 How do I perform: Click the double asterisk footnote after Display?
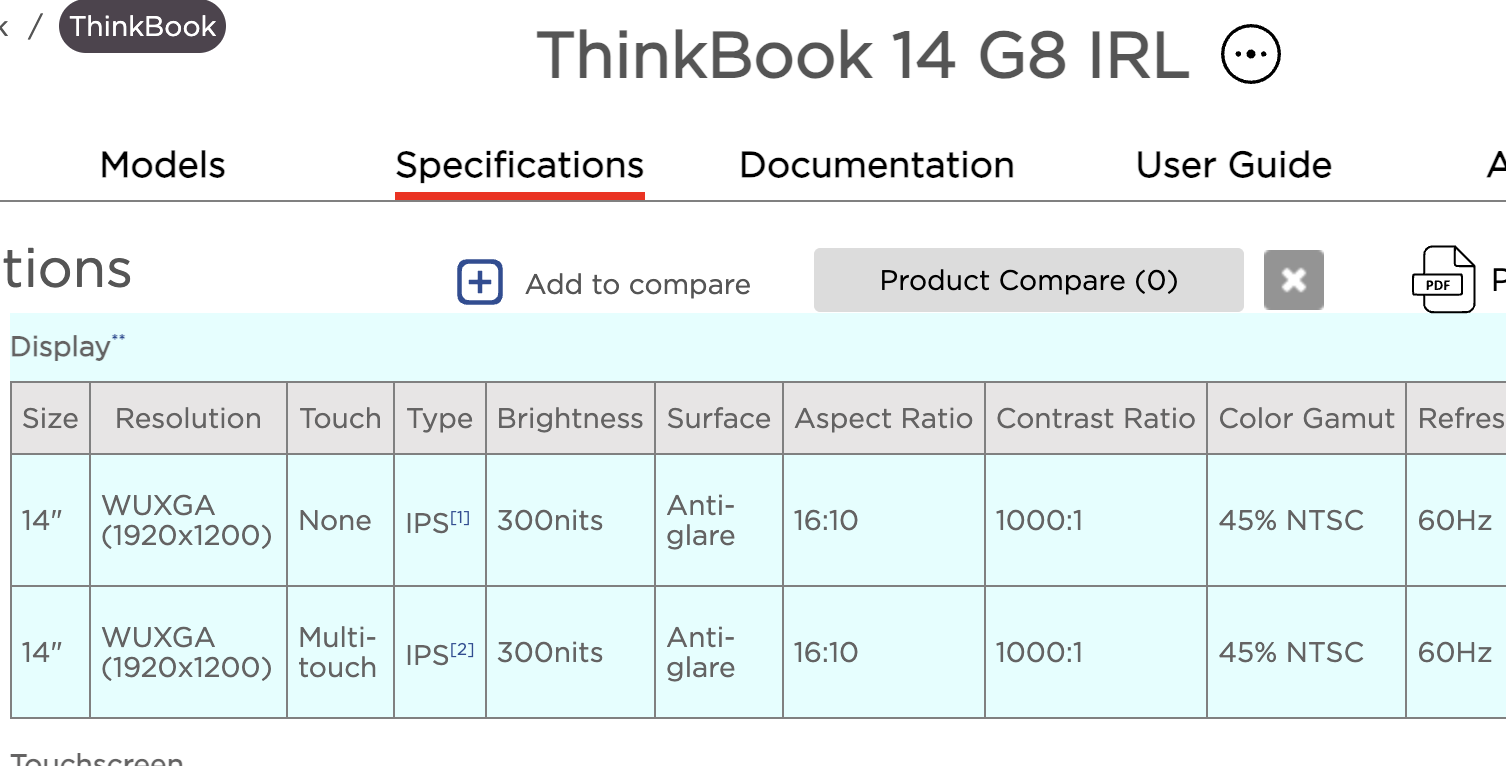click(x=118, y=338)
